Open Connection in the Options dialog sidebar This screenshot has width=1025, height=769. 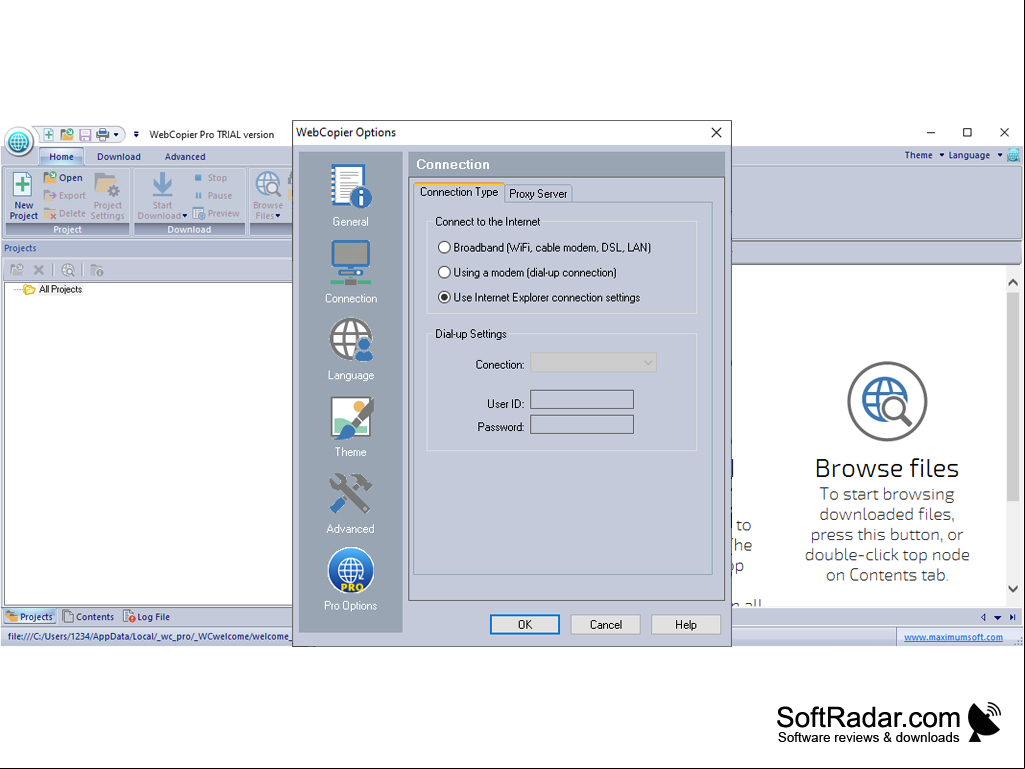pyautogui.click(x=350, y=272)
